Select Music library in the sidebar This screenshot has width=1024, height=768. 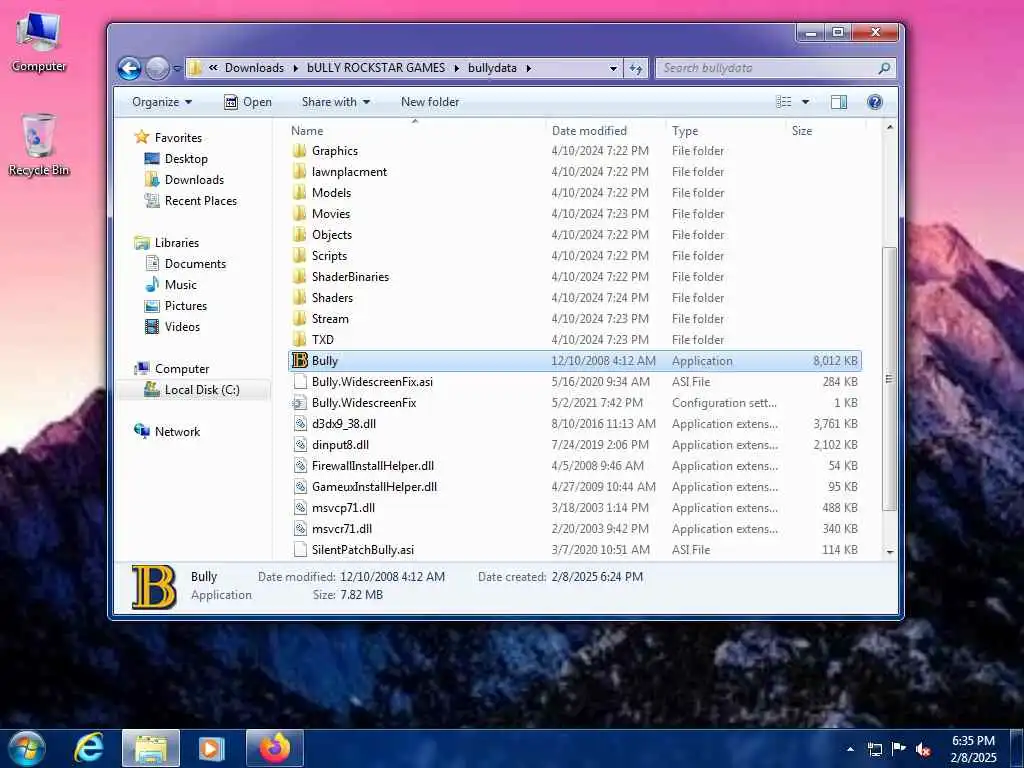click(x=181, y=285)
